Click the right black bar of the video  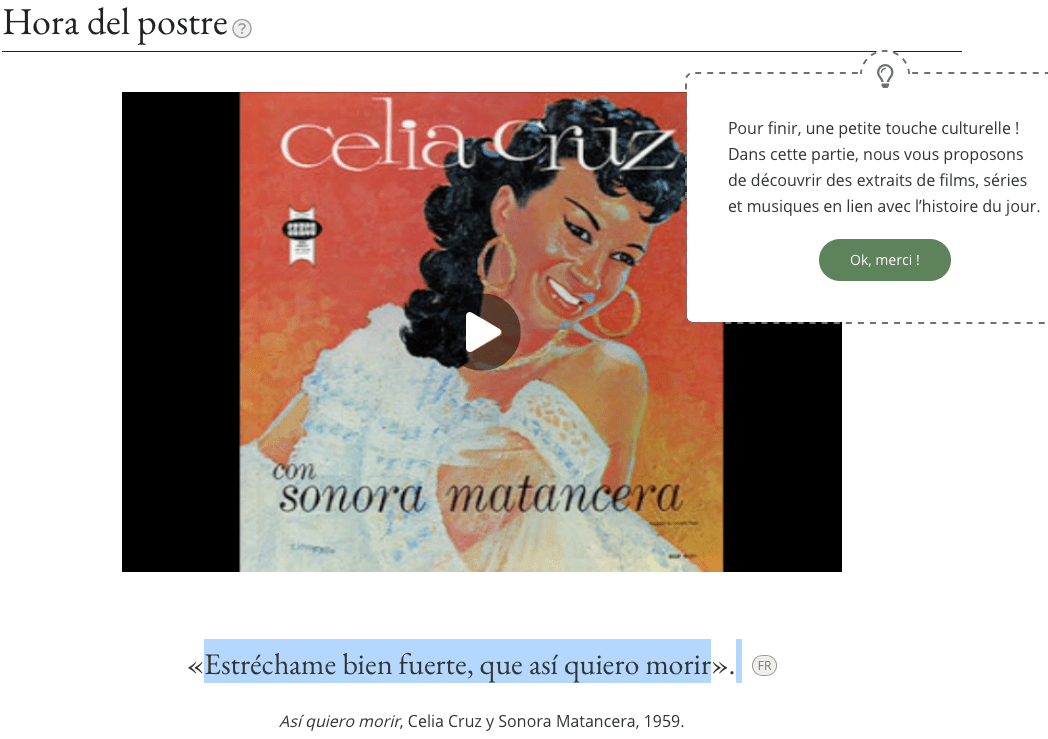[x=782, y=446]
